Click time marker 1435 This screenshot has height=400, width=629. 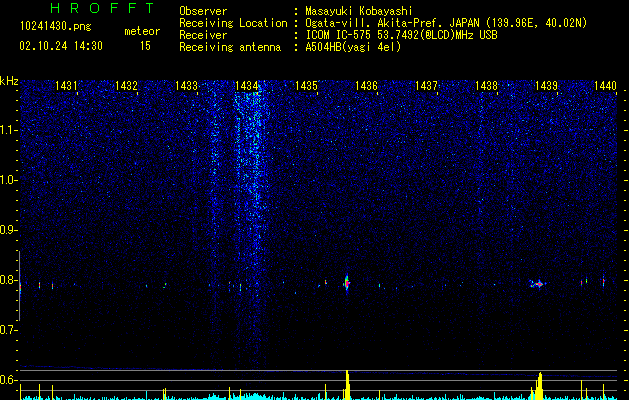click(306, 85)
